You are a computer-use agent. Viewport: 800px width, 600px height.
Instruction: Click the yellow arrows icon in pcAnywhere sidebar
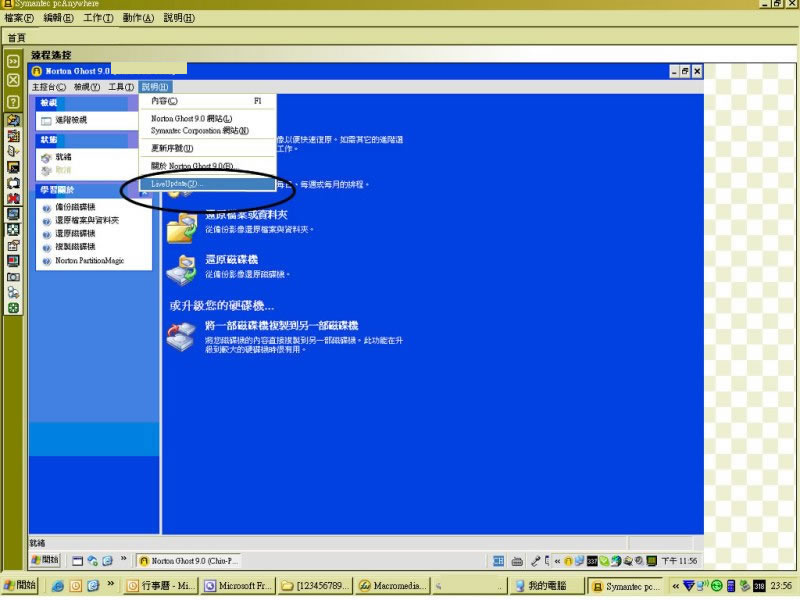13,120
